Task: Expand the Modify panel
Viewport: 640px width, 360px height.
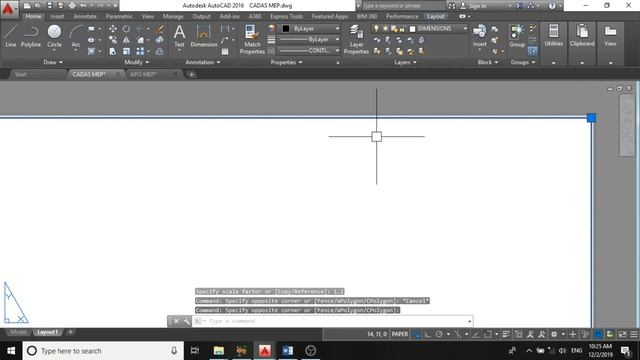Action: (136, 62)
